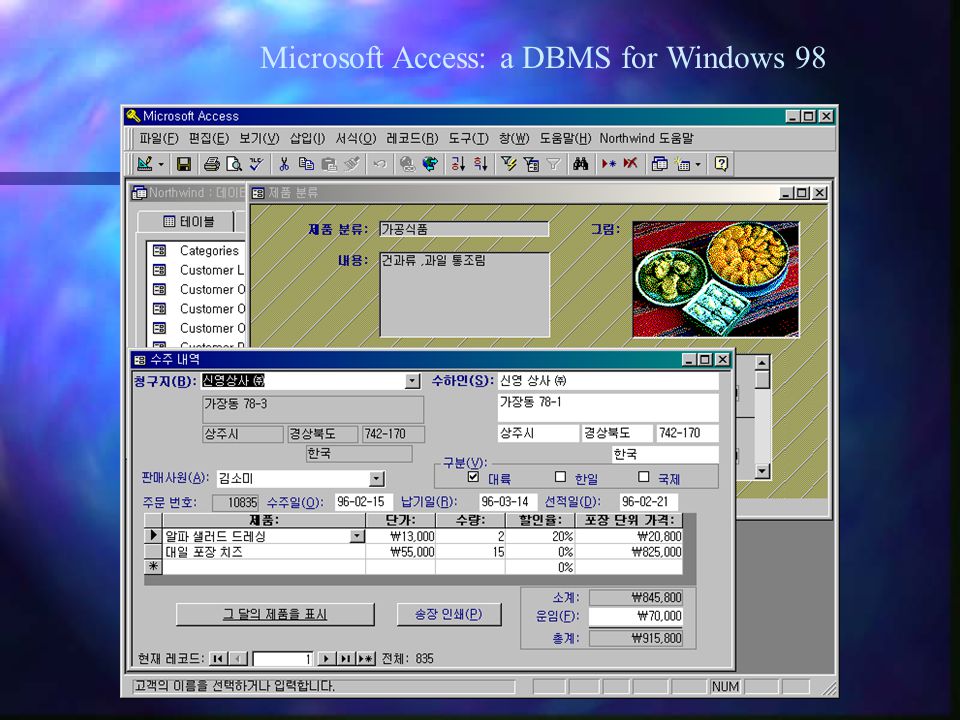Click the Sort Ascending icon
960x720 pixels.
[x=458, y=164]
